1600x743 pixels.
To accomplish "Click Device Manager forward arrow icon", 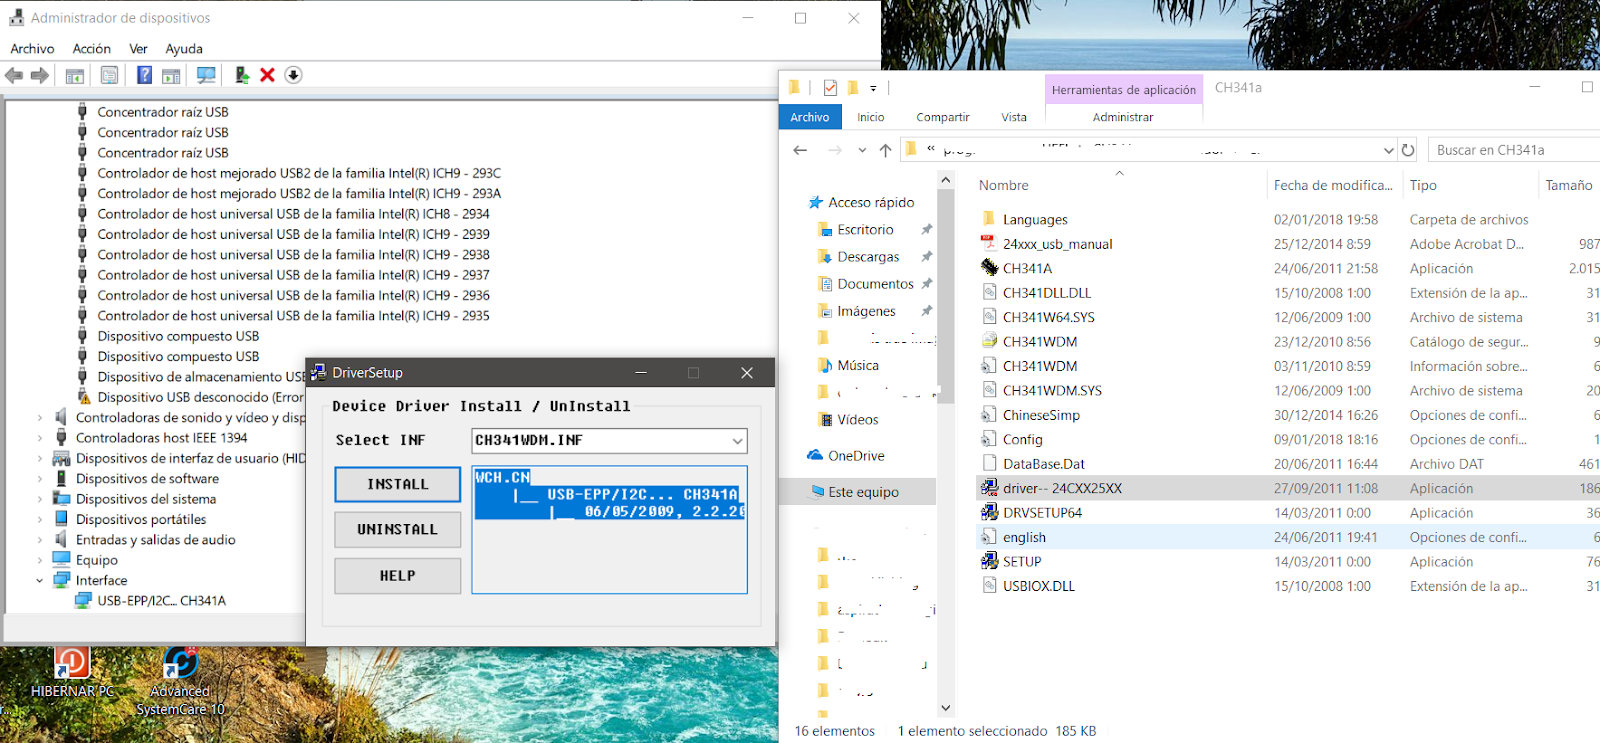I will pos(40,75).
